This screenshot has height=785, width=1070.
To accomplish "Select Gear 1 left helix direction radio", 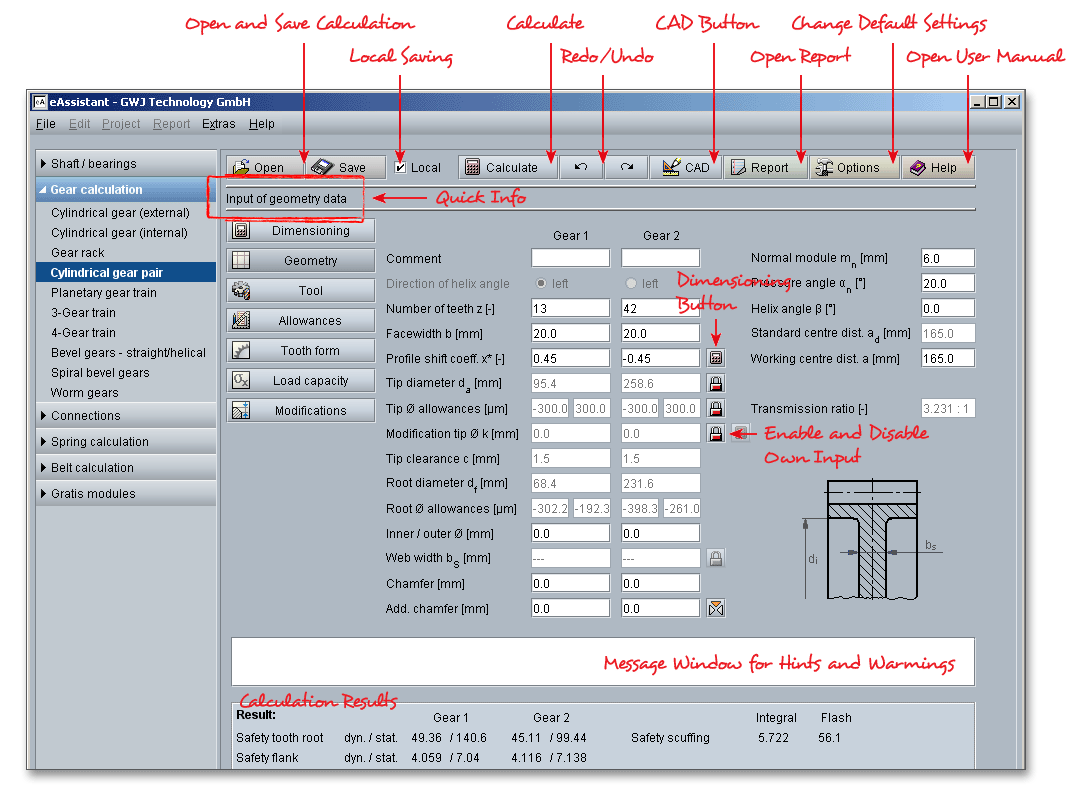I will pyautogui.click(x=543, y=283).
